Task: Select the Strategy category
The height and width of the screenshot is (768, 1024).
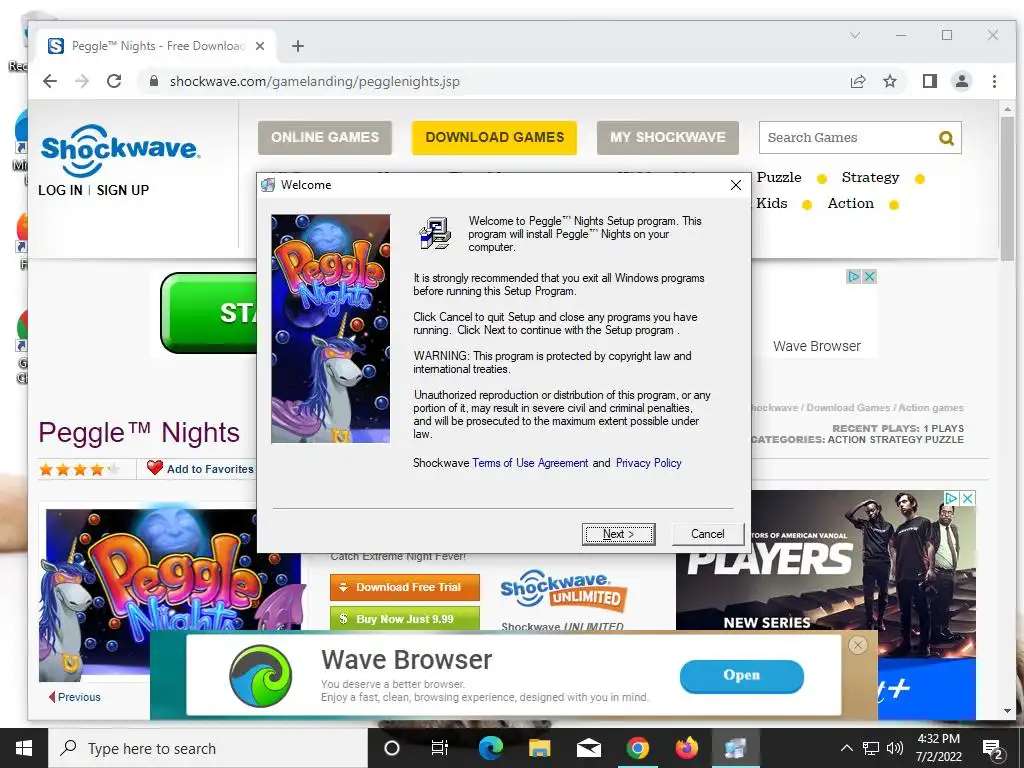Action: (871, 178)
